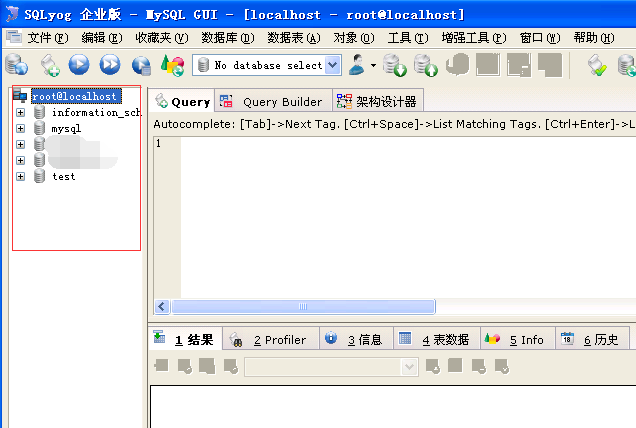Select the information_sch database name
The height and width of the screenshot is (428, 636).
point(96,112)
